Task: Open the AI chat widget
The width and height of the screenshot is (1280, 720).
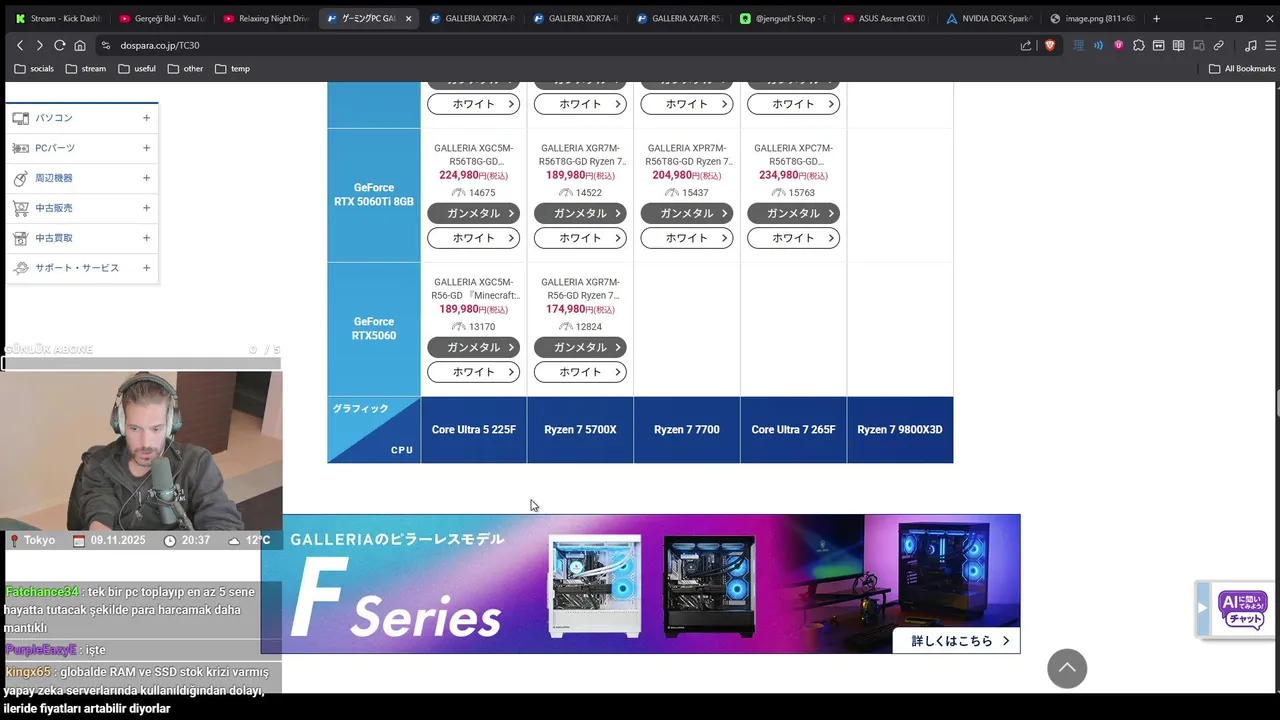Action: pyautogui.click(x=1242, y=609)
